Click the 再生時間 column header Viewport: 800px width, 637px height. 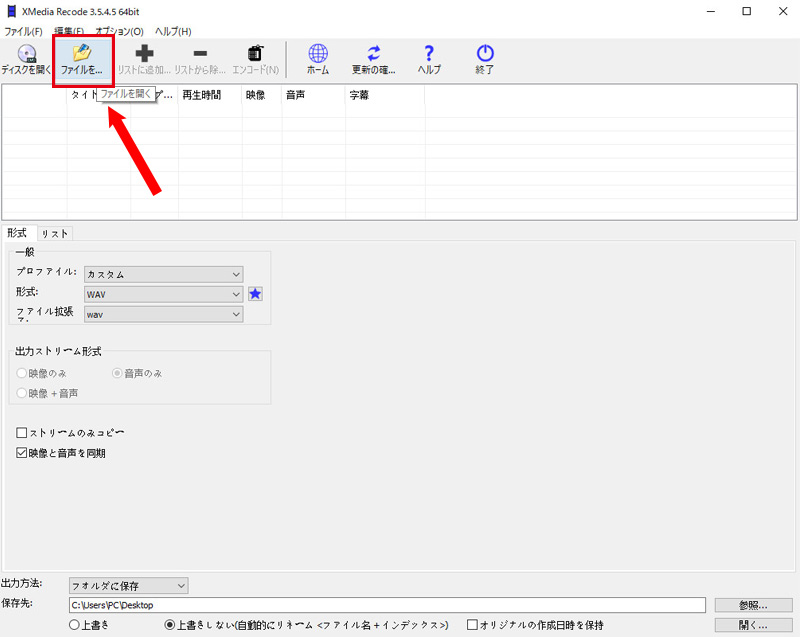210,95
